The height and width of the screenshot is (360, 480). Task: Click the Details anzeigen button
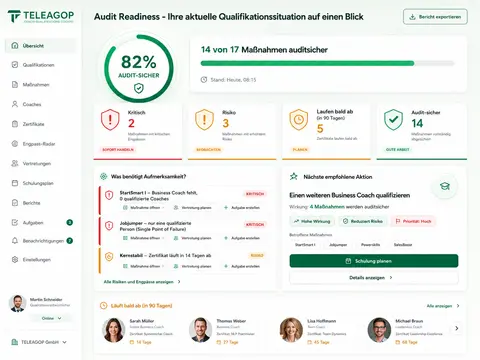tap(374, 277)
